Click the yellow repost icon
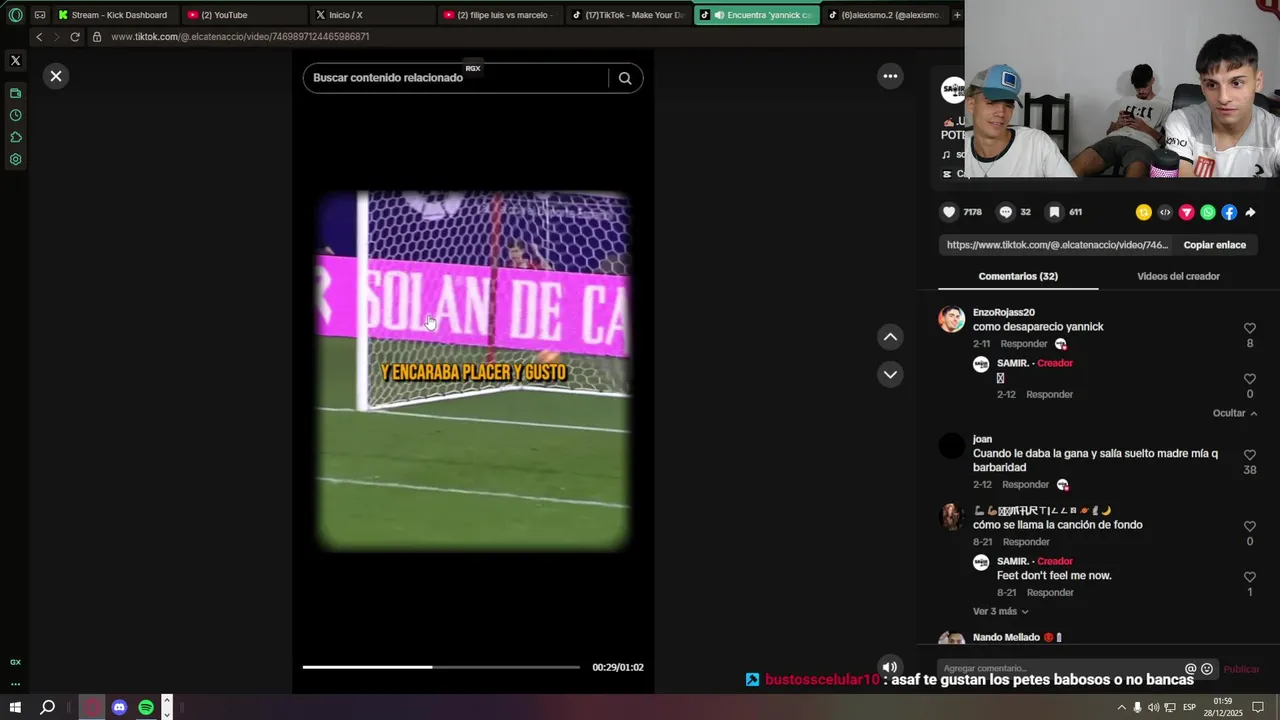The image size is (1280, 720). tap(1144, 212)
